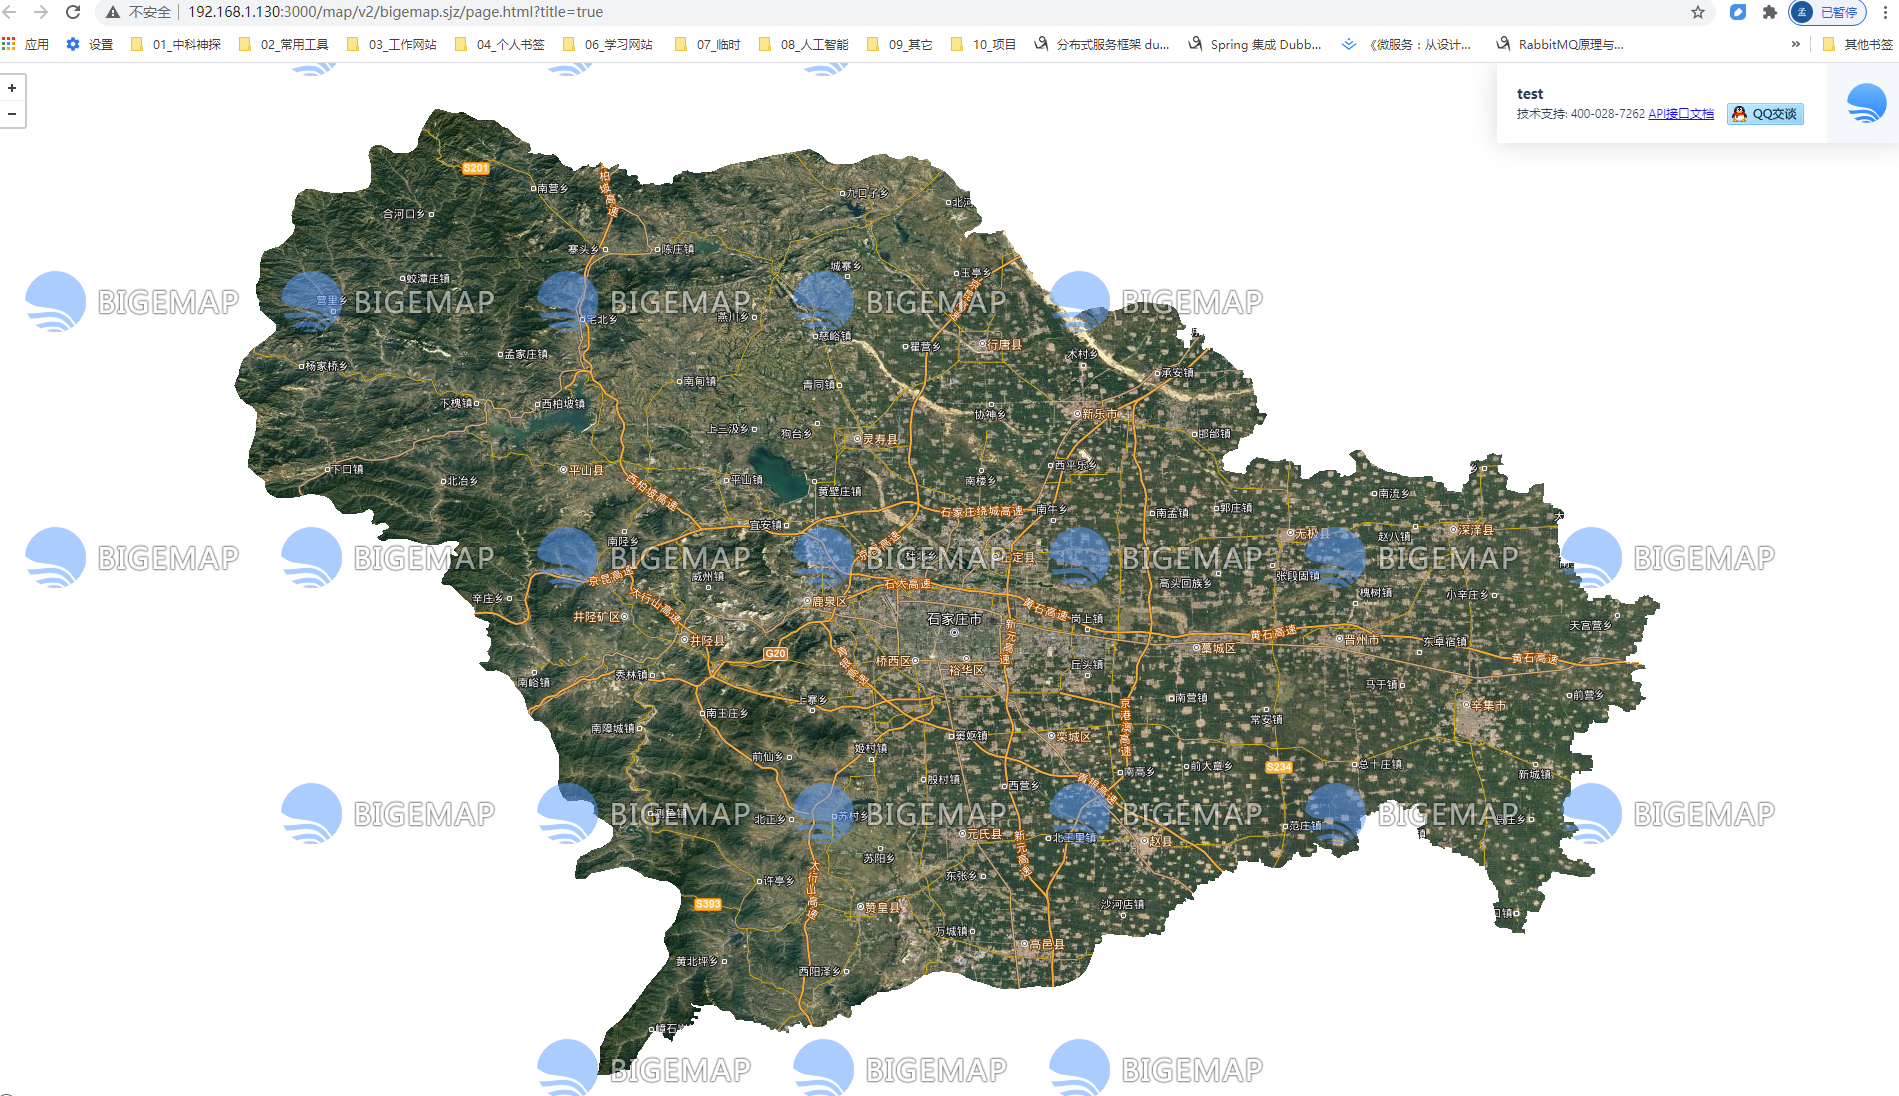Open the 04_个人书签 bookmark folder
Viewport: 1899px width, 1096px height.
pos(500,44)
